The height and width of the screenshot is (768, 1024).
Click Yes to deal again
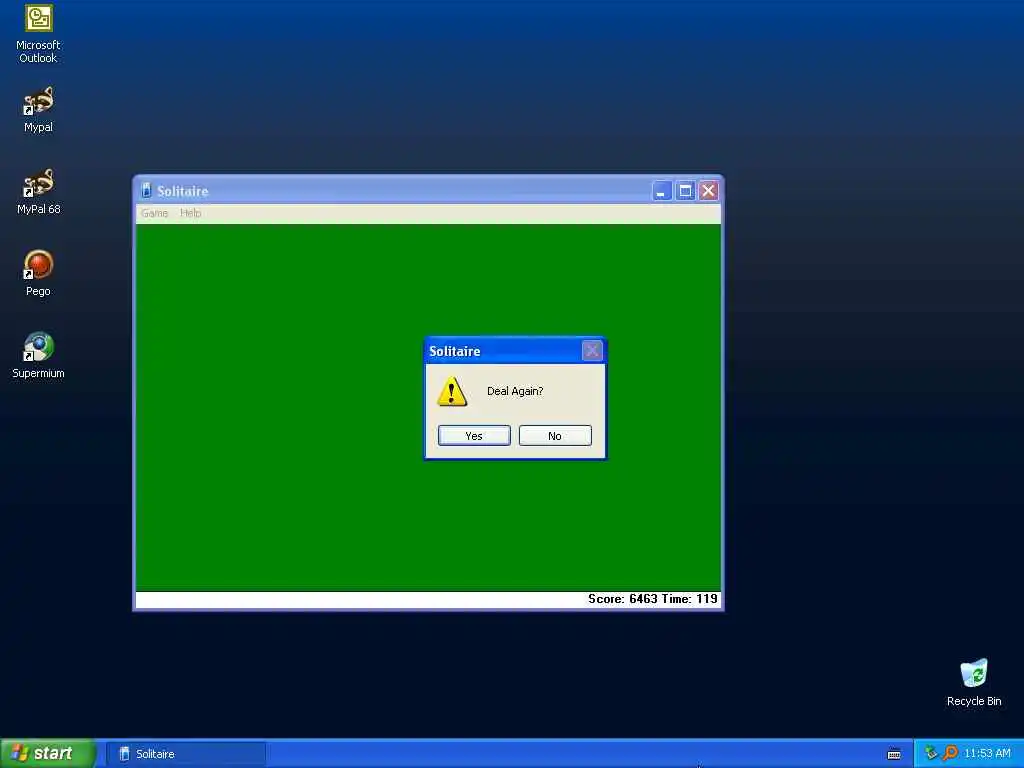(474, 436)
